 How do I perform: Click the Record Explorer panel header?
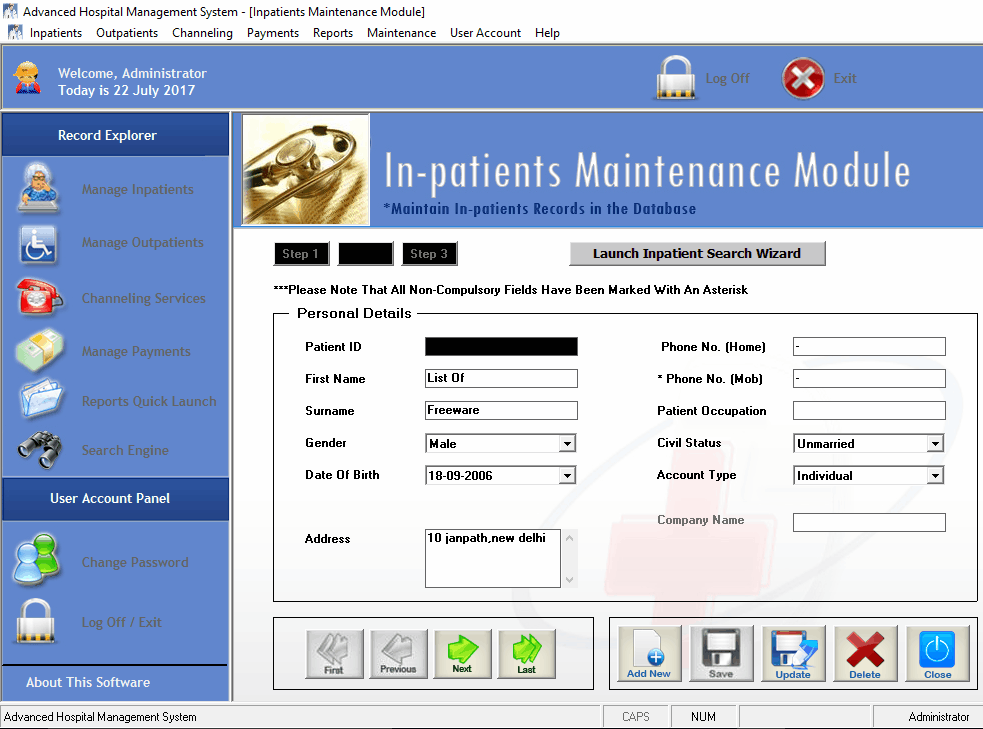115,135
